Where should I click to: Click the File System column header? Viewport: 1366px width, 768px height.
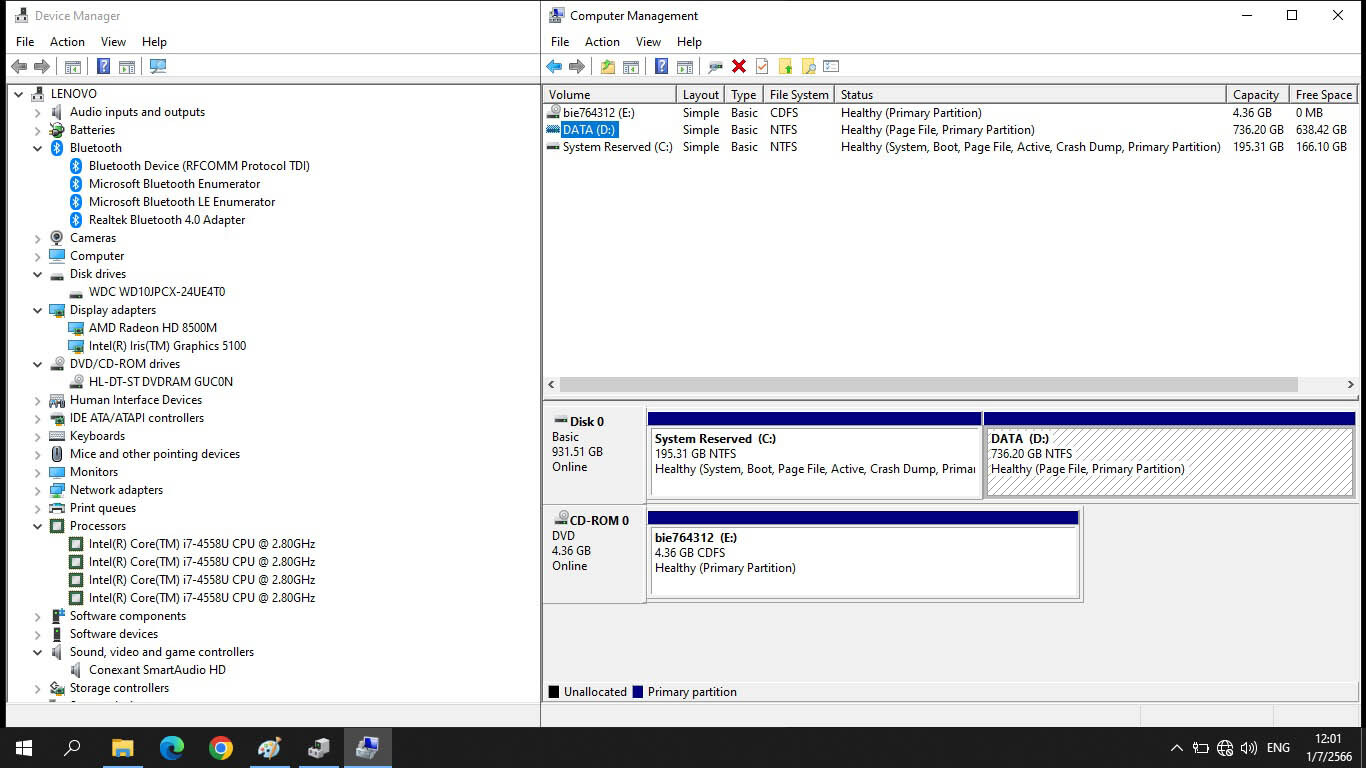point(798,95)
